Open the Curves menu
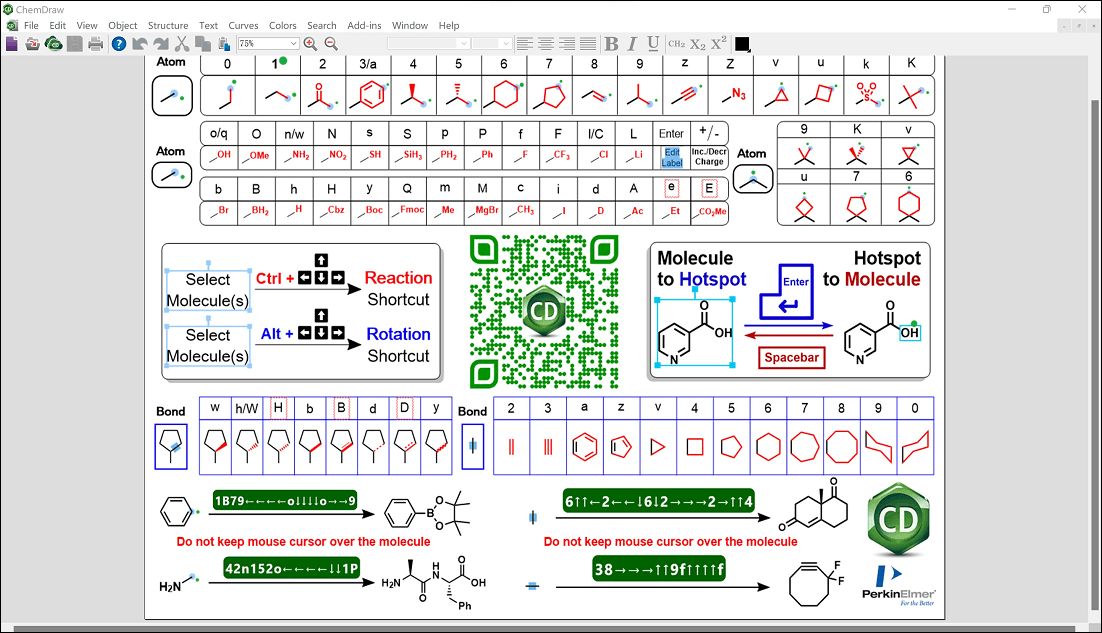 (243, 25)
